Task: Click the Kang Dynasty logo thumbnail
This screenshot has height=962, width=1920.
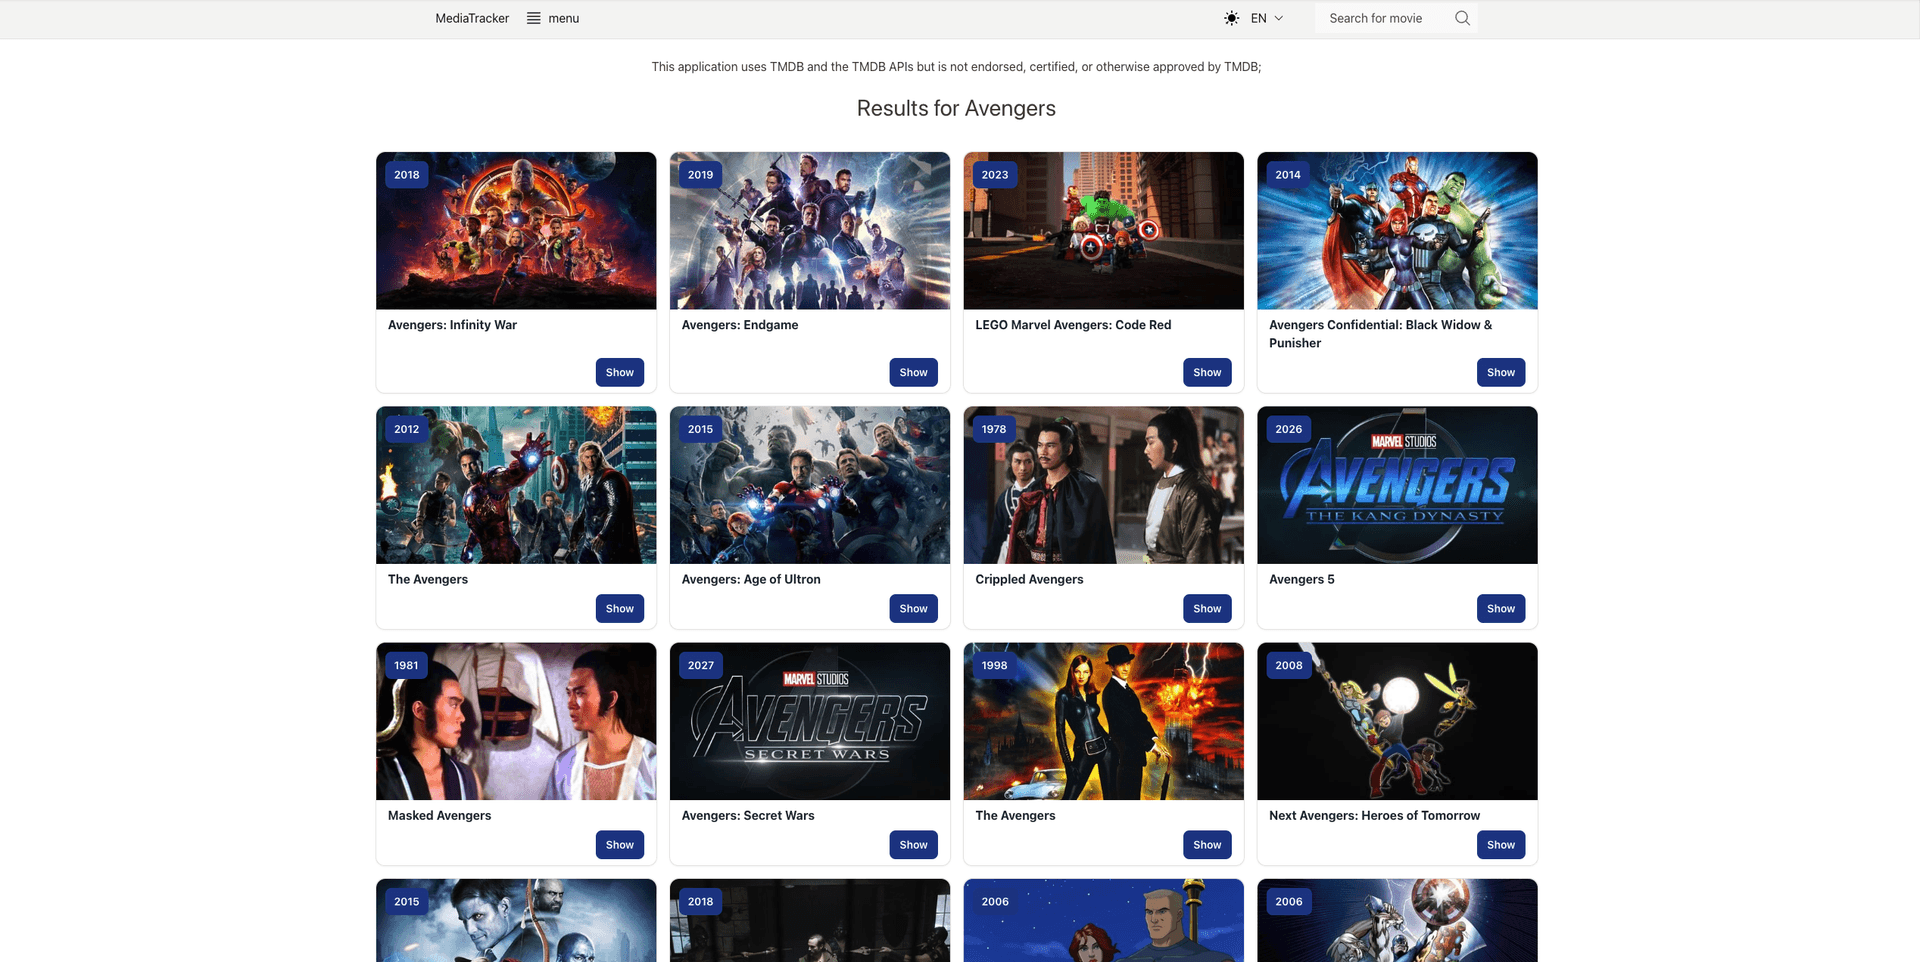Action: (1397, 485)
